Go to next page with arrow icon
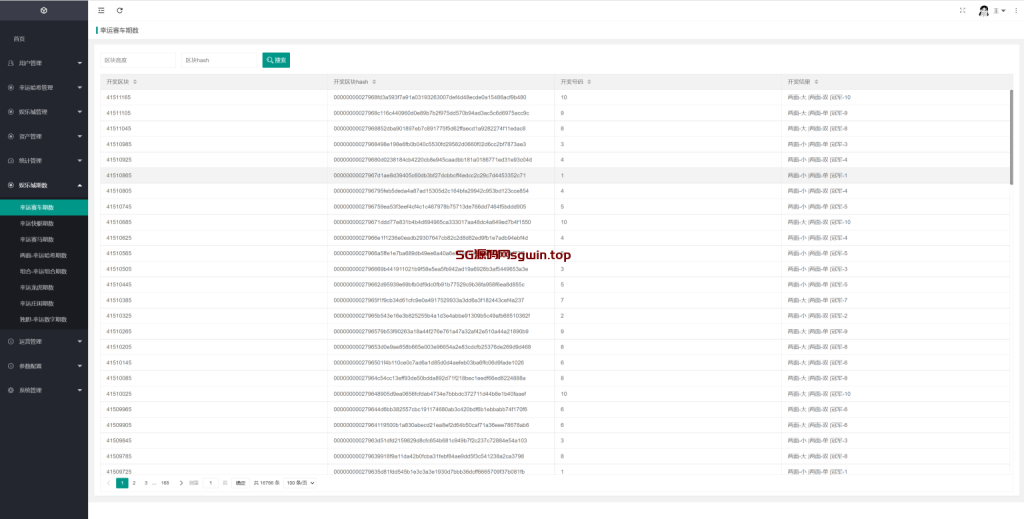 [182, 483]
